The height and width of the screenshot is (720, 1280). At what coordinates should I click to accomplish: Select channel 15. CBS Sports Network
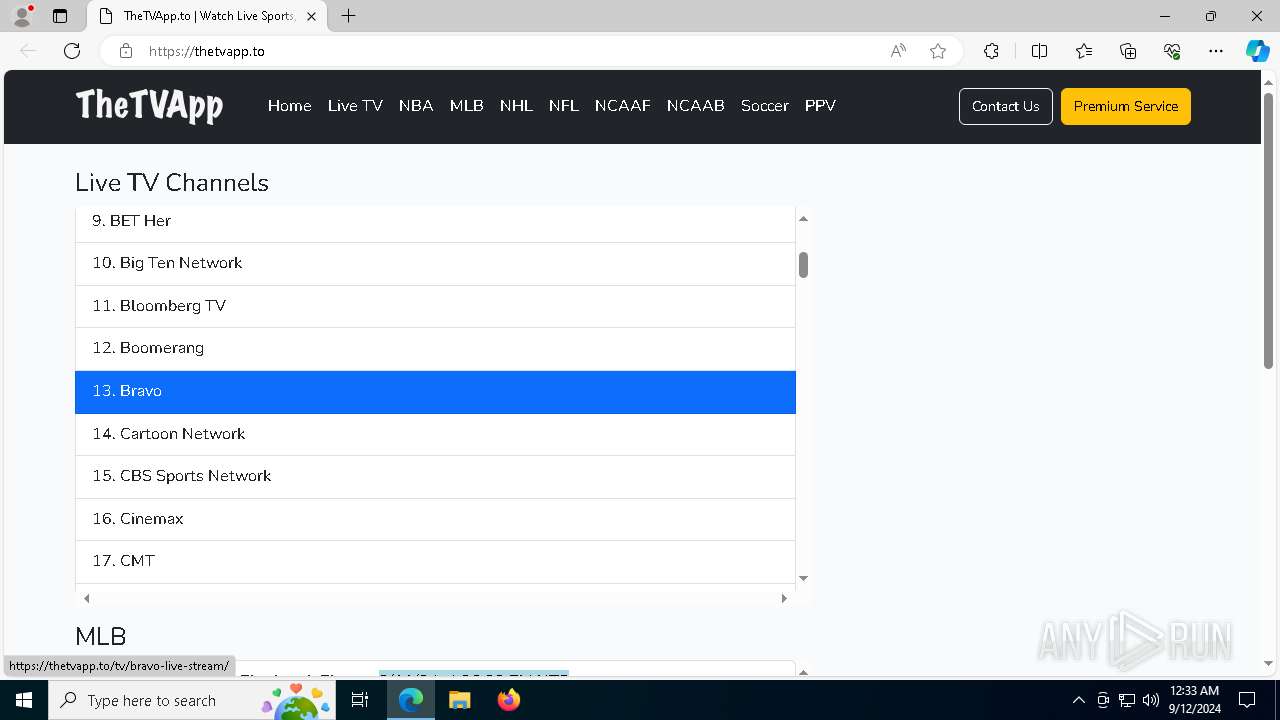click(x=435, y=477)
